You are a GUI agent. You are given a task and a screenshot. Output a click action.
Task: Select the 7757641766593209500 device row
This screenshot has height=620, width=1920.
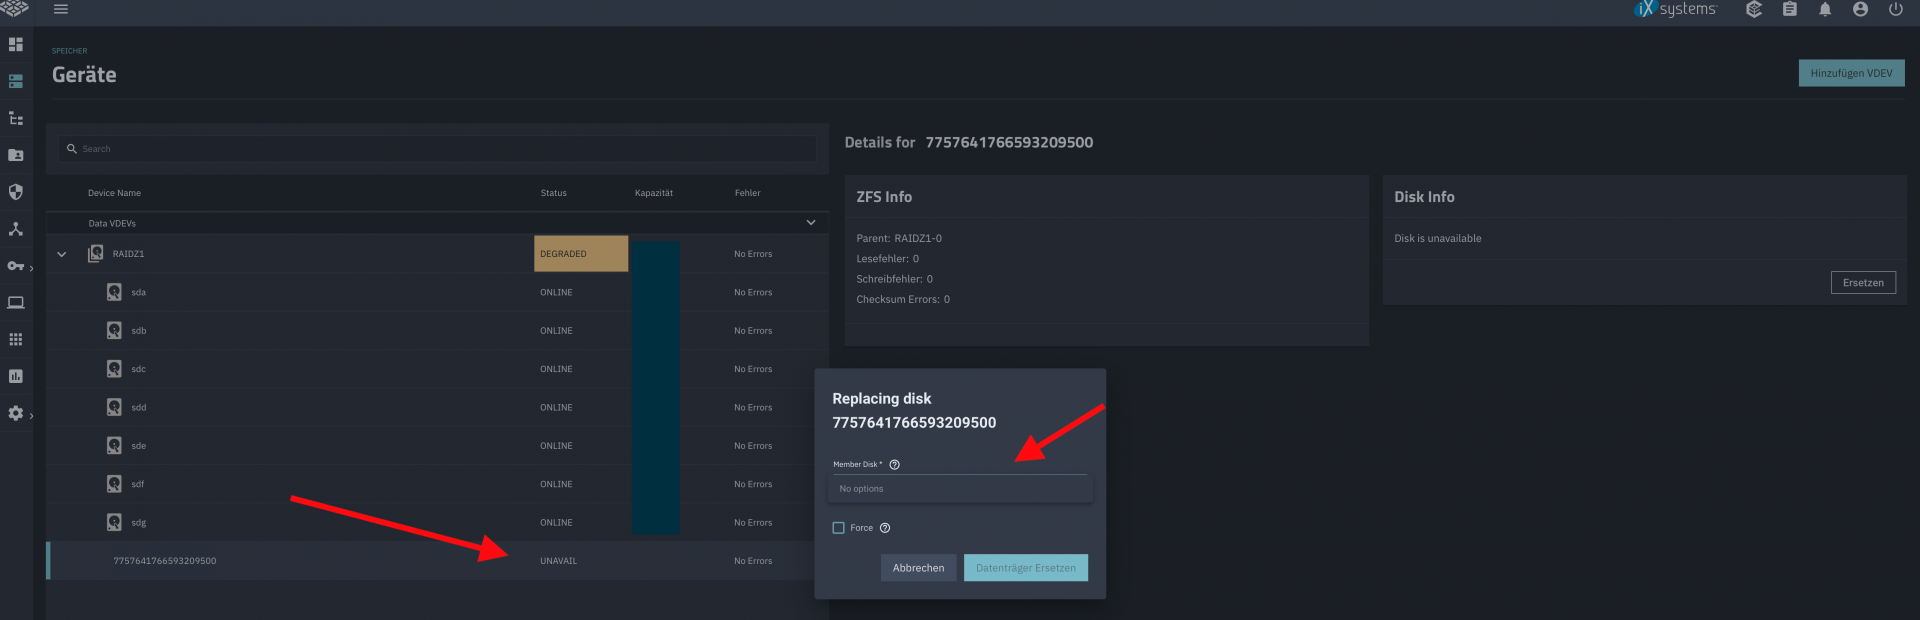pos(437,561)
